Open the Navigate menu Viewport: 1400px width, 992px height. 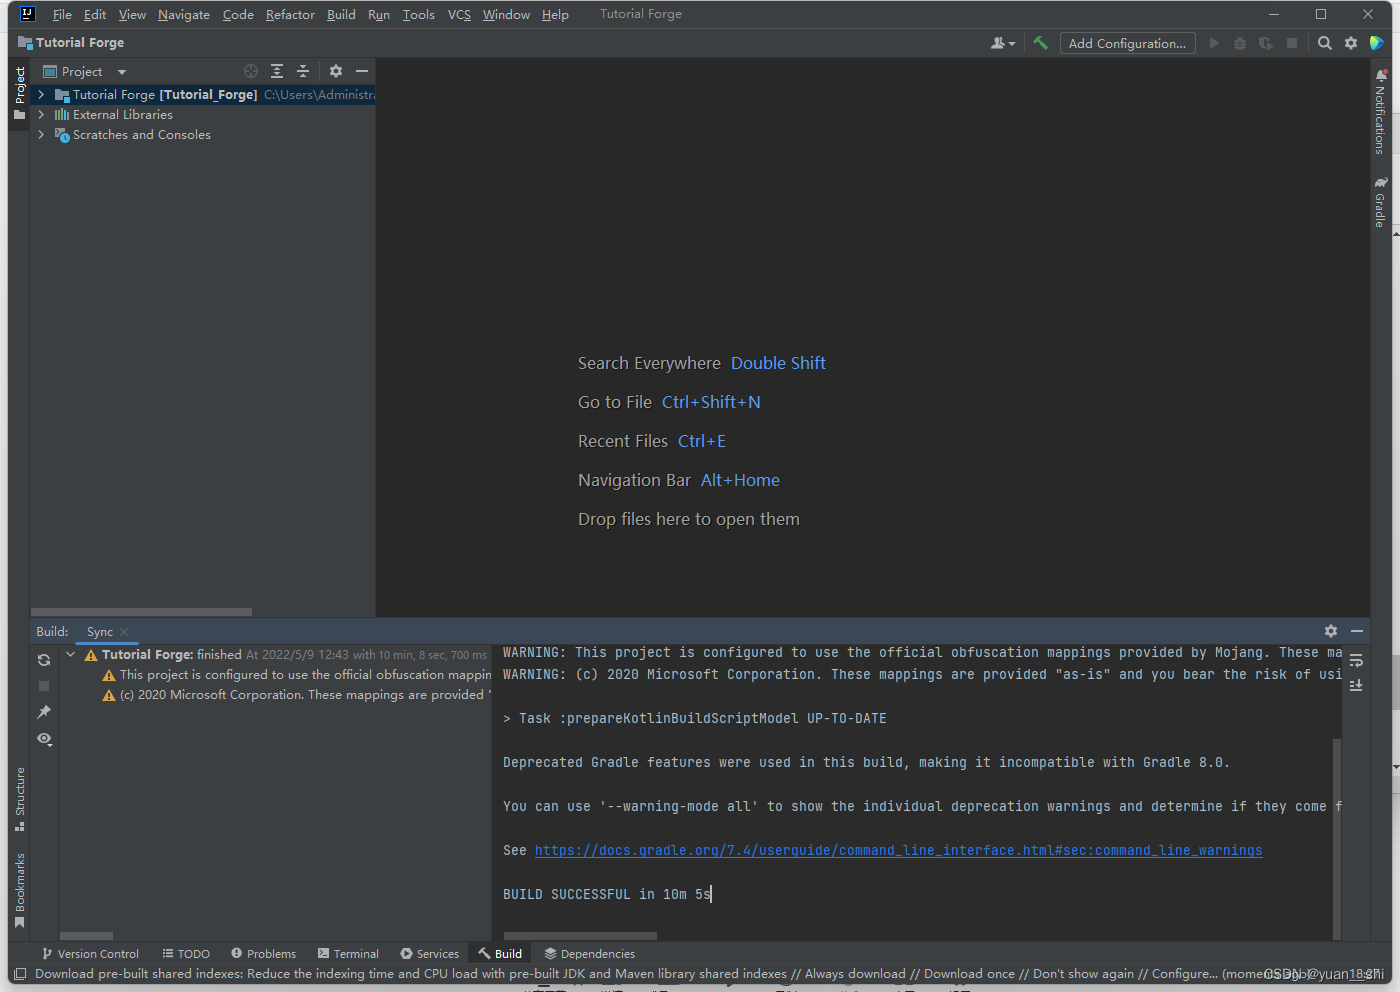pyautogui.click(x=184, y=14)
